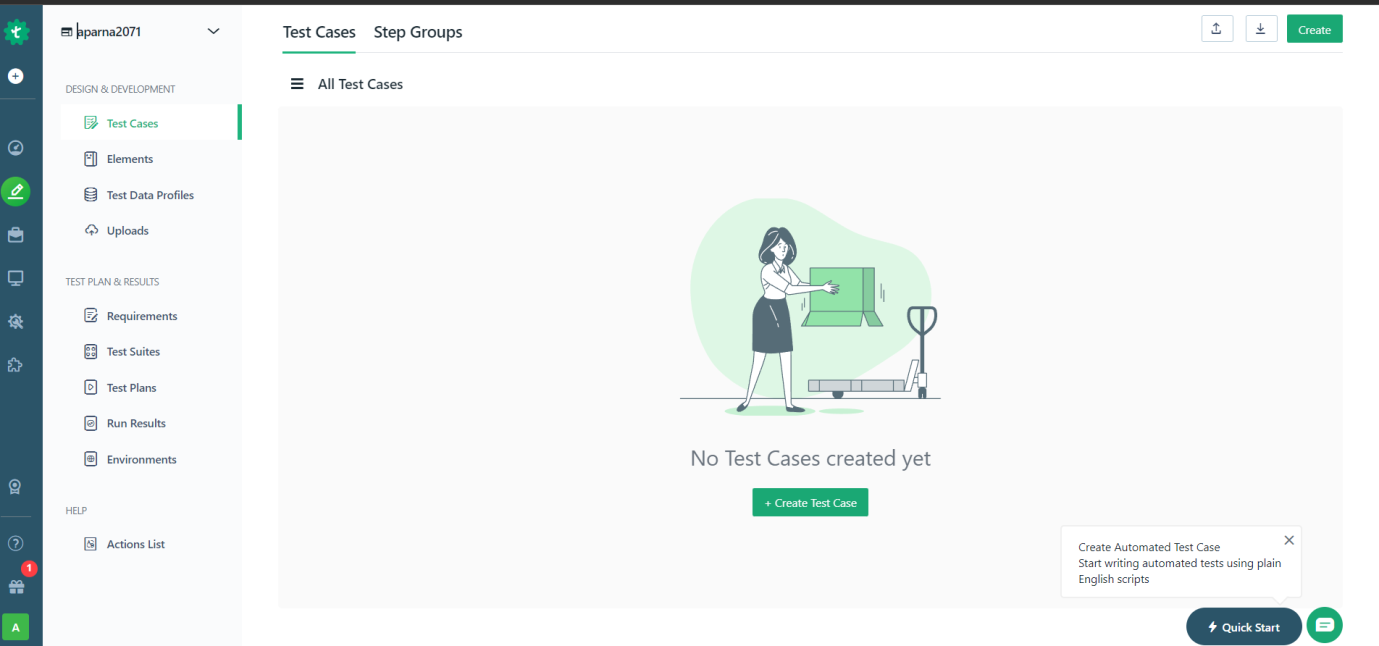Click the gear Settings icon in left rail
The height and width of the screenshot is (646, 1379).
click(16, 321)
